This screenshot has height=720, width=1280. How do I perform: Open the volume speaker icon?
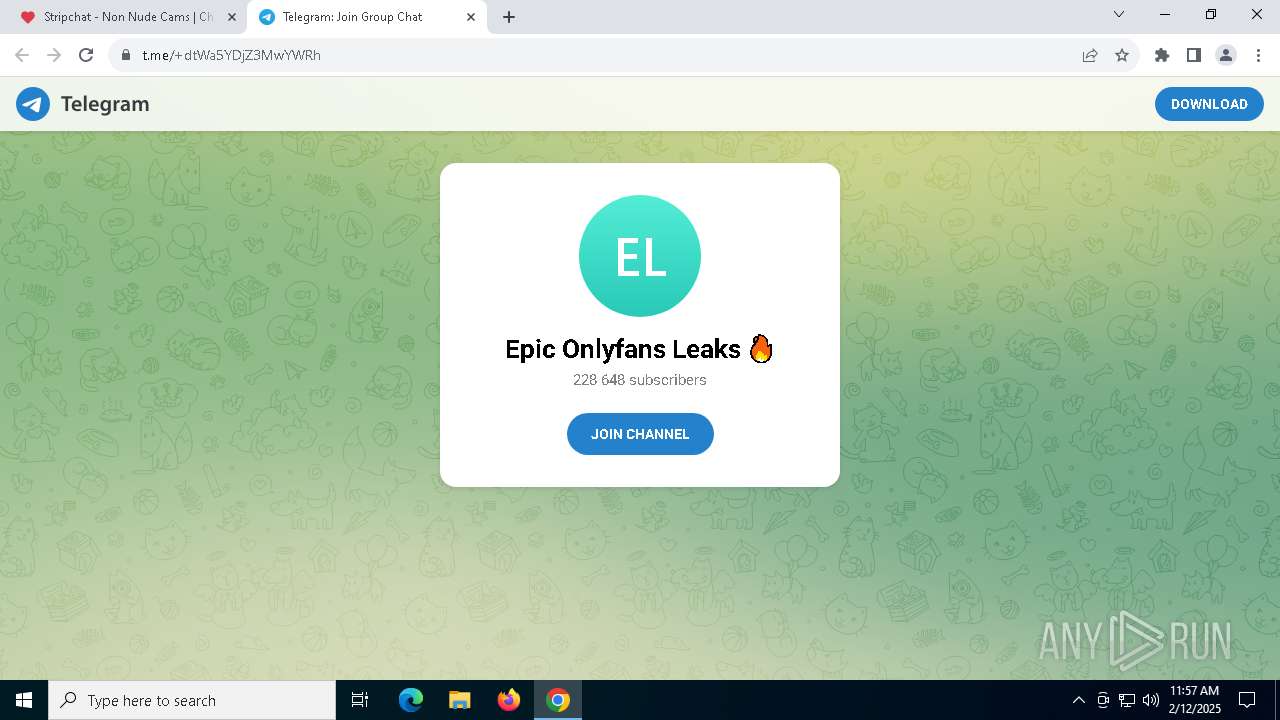click(x=1151, y=700)
